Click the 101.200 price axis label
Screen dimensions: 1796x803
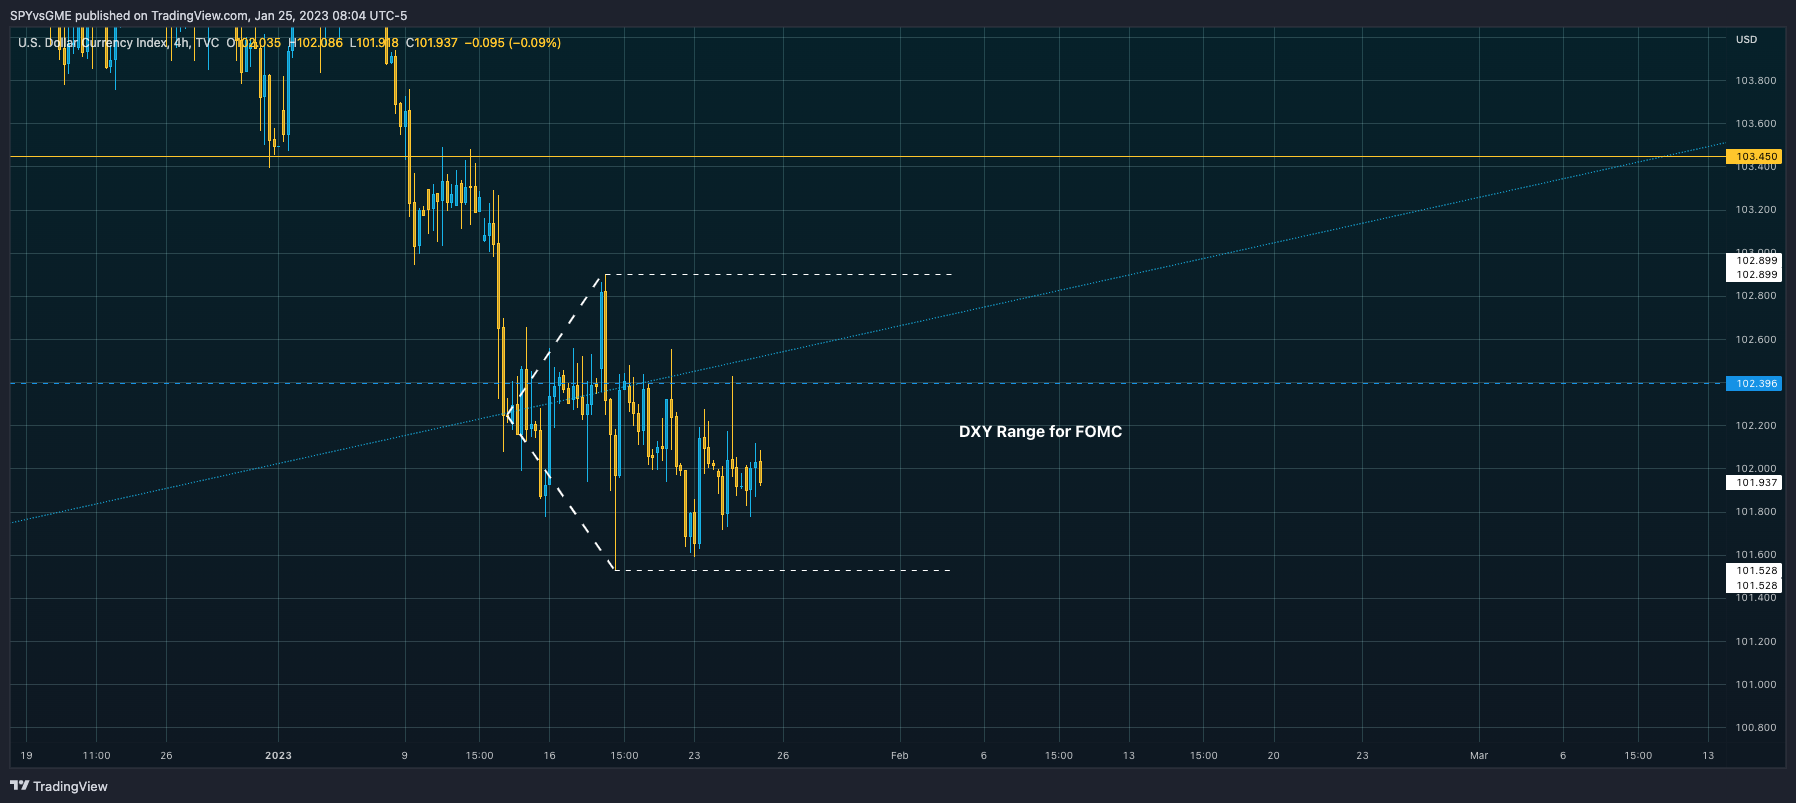coord(1756,642)
